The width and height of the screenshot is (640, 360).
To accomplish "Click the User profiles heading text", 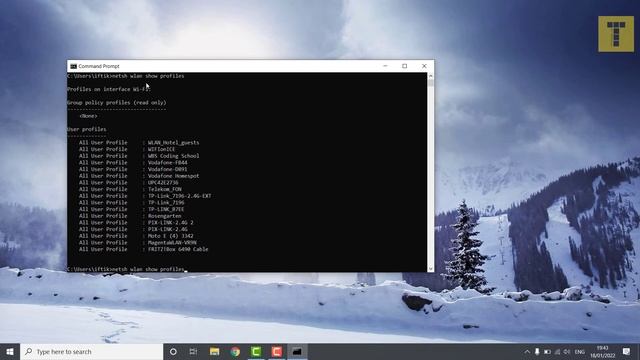I will coord(87,129).
